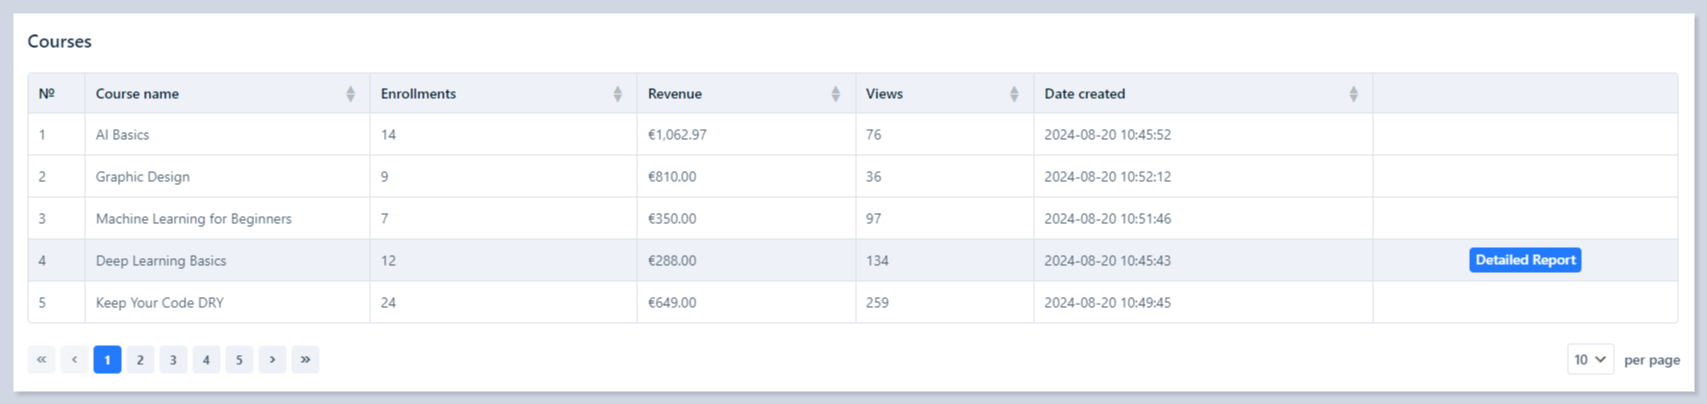Open Detailed Report for Deep Learning Basics
Screen dimensions: 1707x404
1524,260
